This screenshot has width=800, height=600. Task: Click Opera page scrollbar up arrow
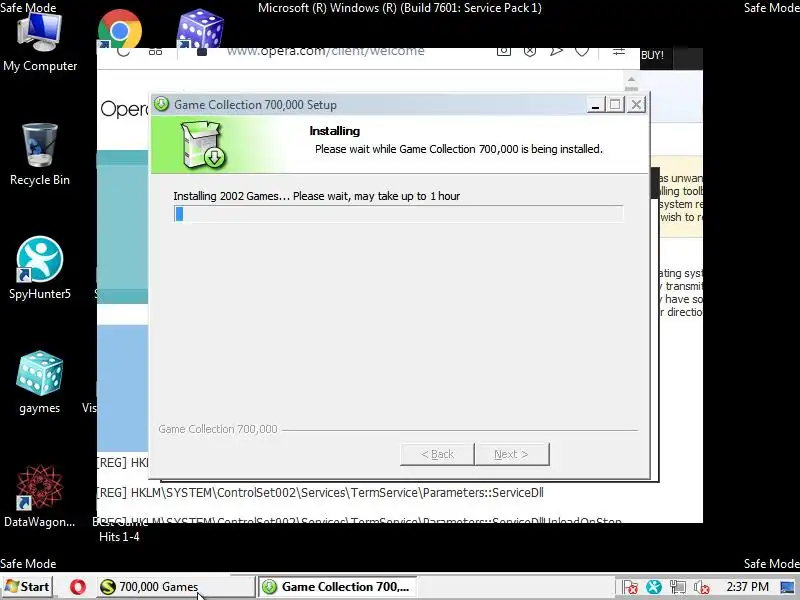[631, 82]
